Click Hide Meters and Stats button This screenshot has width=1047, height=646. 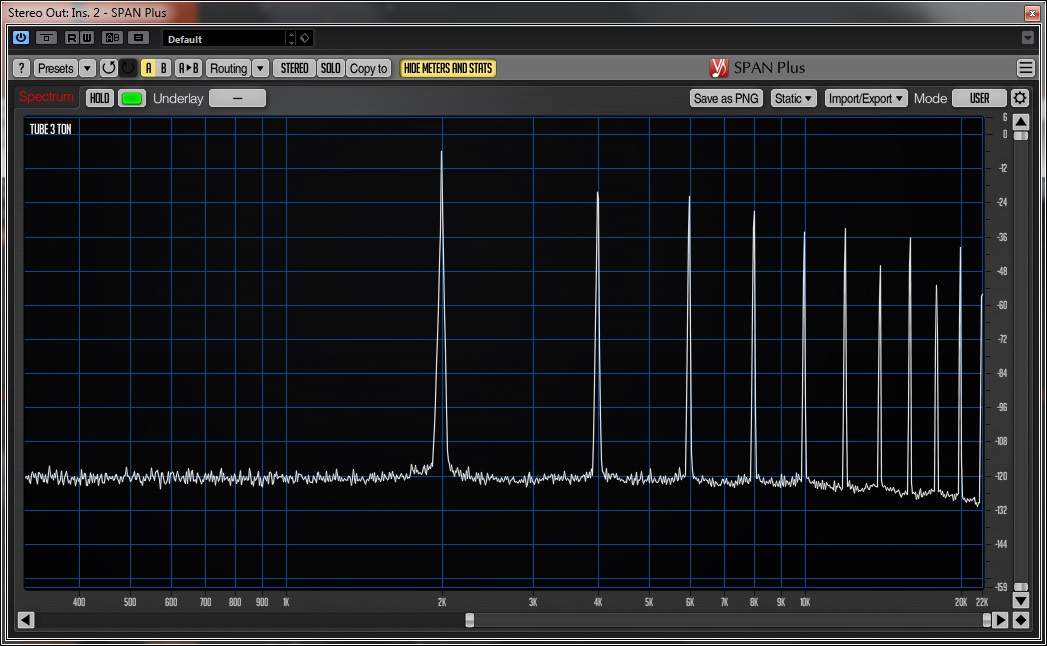coord(448,68)
